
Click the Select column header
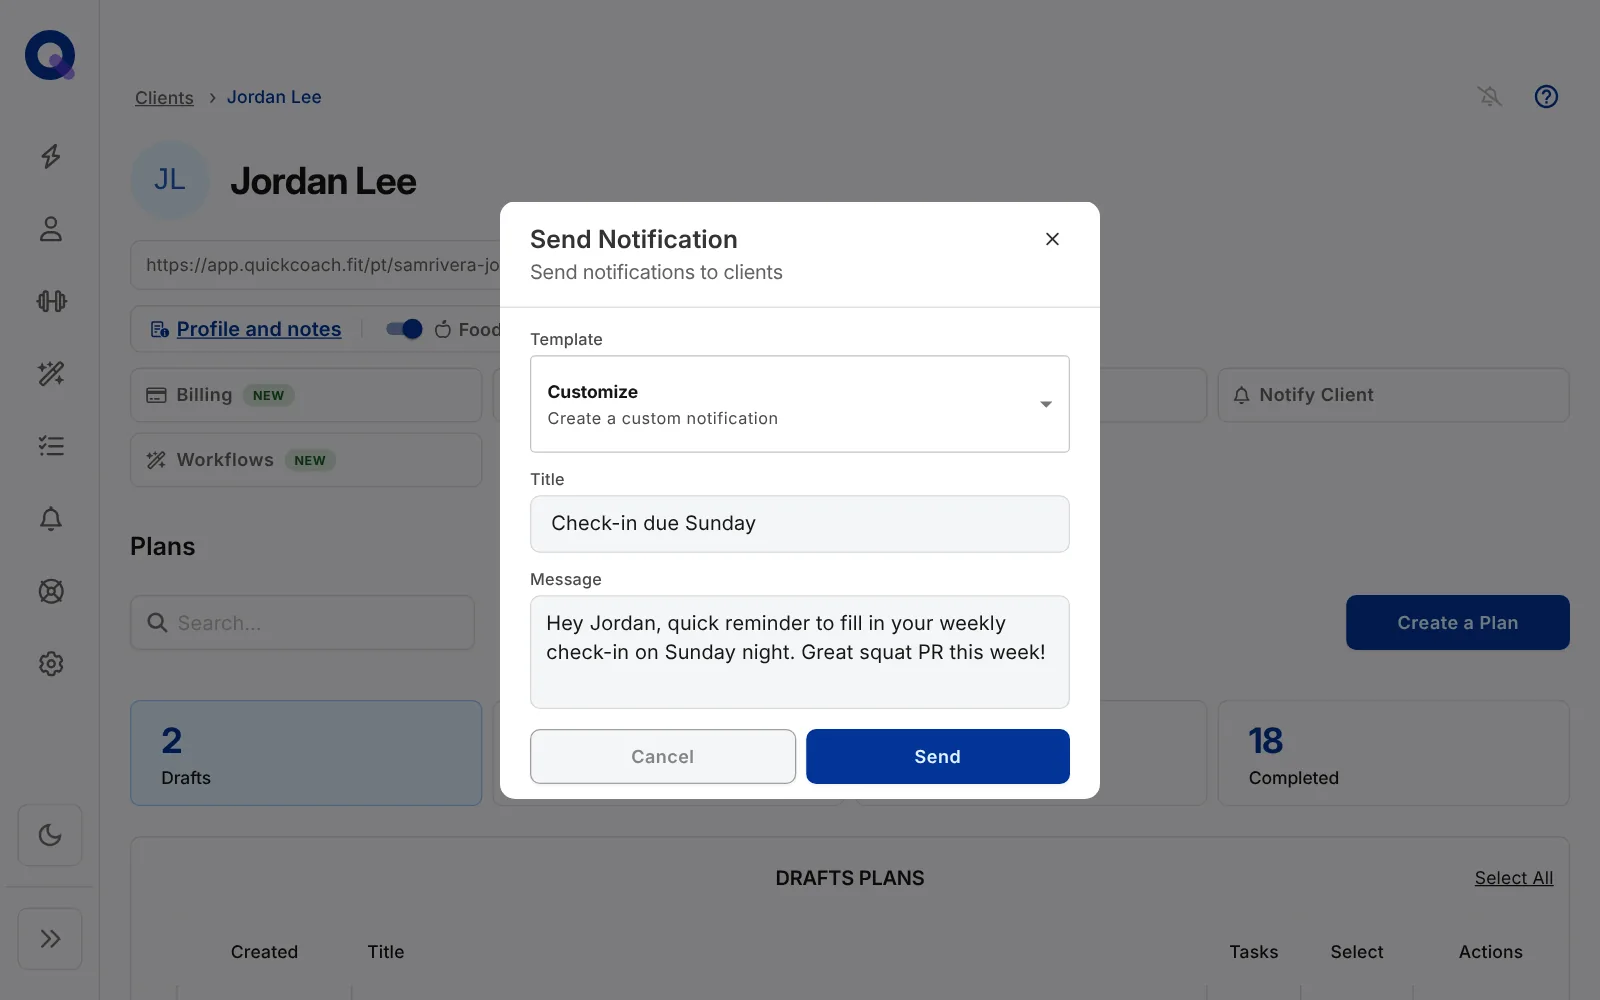(1357, 952)
